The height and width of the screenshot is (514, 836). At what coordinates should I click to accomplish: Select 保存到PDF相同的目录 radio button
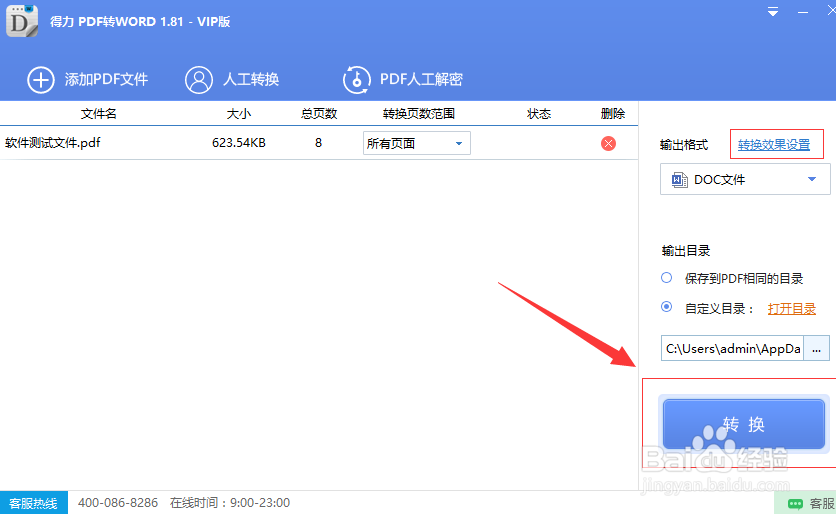click(666, 278)
